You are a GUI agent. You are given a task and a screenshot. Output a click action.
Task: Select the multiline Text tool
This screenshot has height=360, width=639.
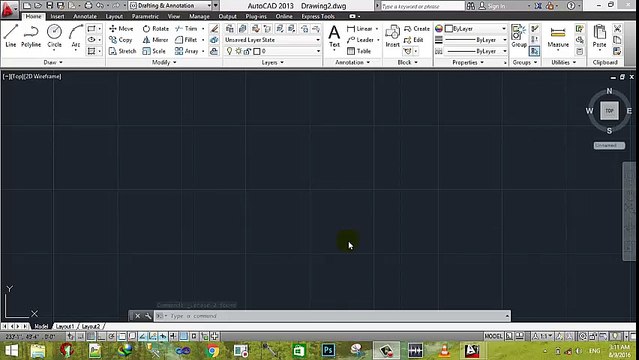[x=334, y=36]
